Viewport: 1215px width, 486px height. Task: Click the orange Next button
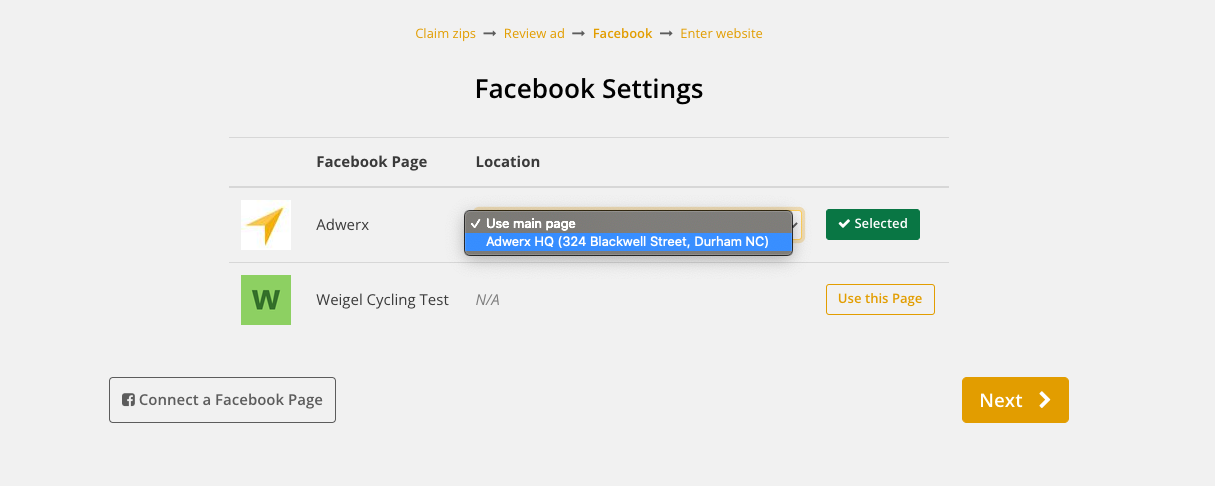click(1015, 400)
